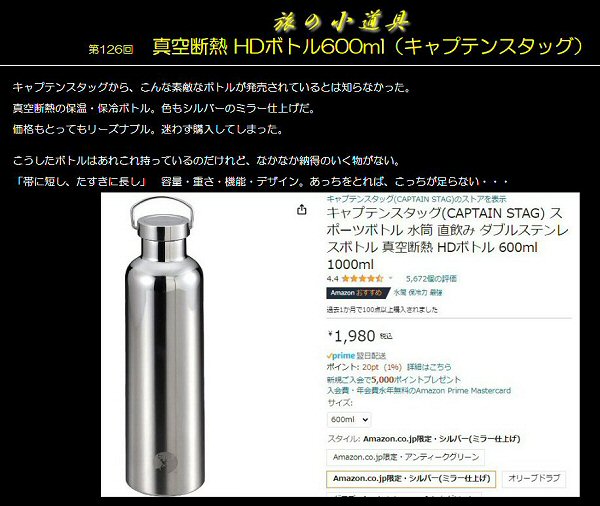Click the 旅の小道具 header logo
This screenshot has height=506, width=600.
click(341, 21)
